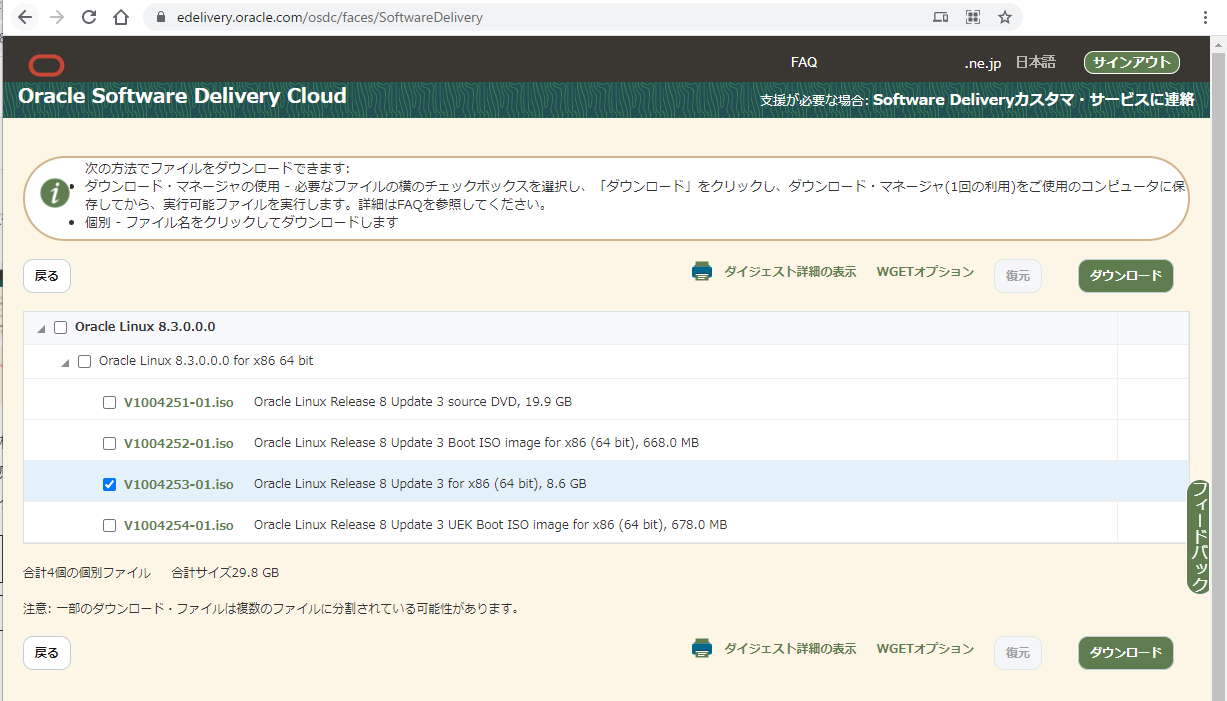This screenshot has width=1227, height=701.
Task: Go to the browser home page icon
Action: click(121, 17)
